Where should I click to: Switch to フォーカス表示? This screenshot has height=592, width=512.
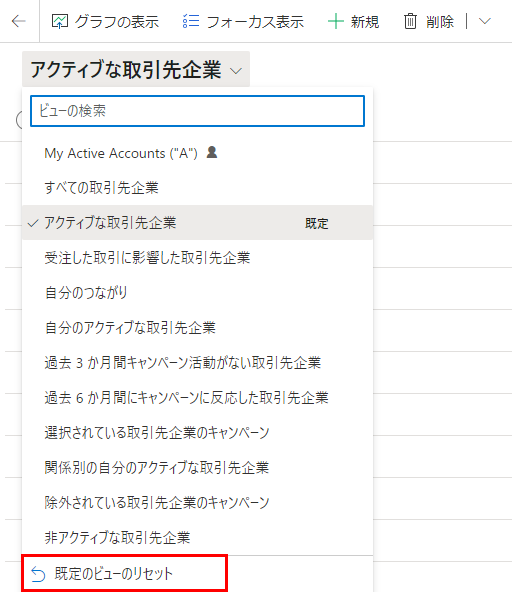[243, 22]
